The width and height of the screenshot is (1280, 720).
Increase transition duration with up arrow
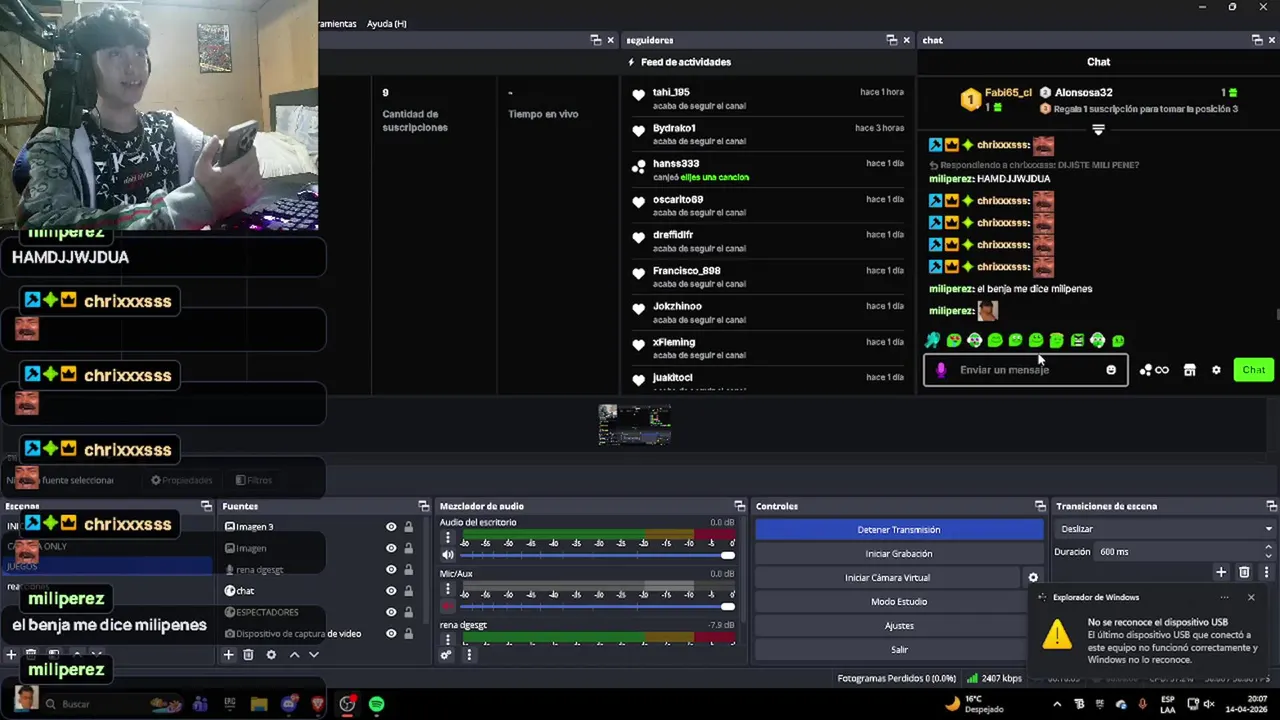coord(1268,547)
